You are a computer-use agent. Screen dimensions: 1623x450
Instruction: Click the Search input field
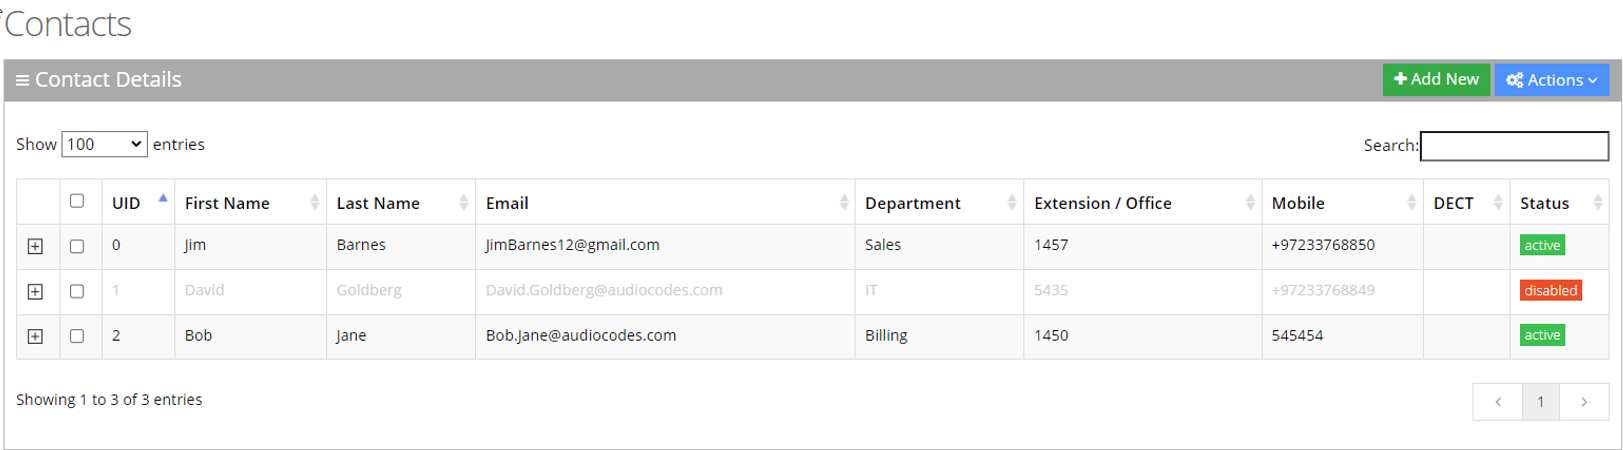pyautogui.click(x=1513, y=146)
